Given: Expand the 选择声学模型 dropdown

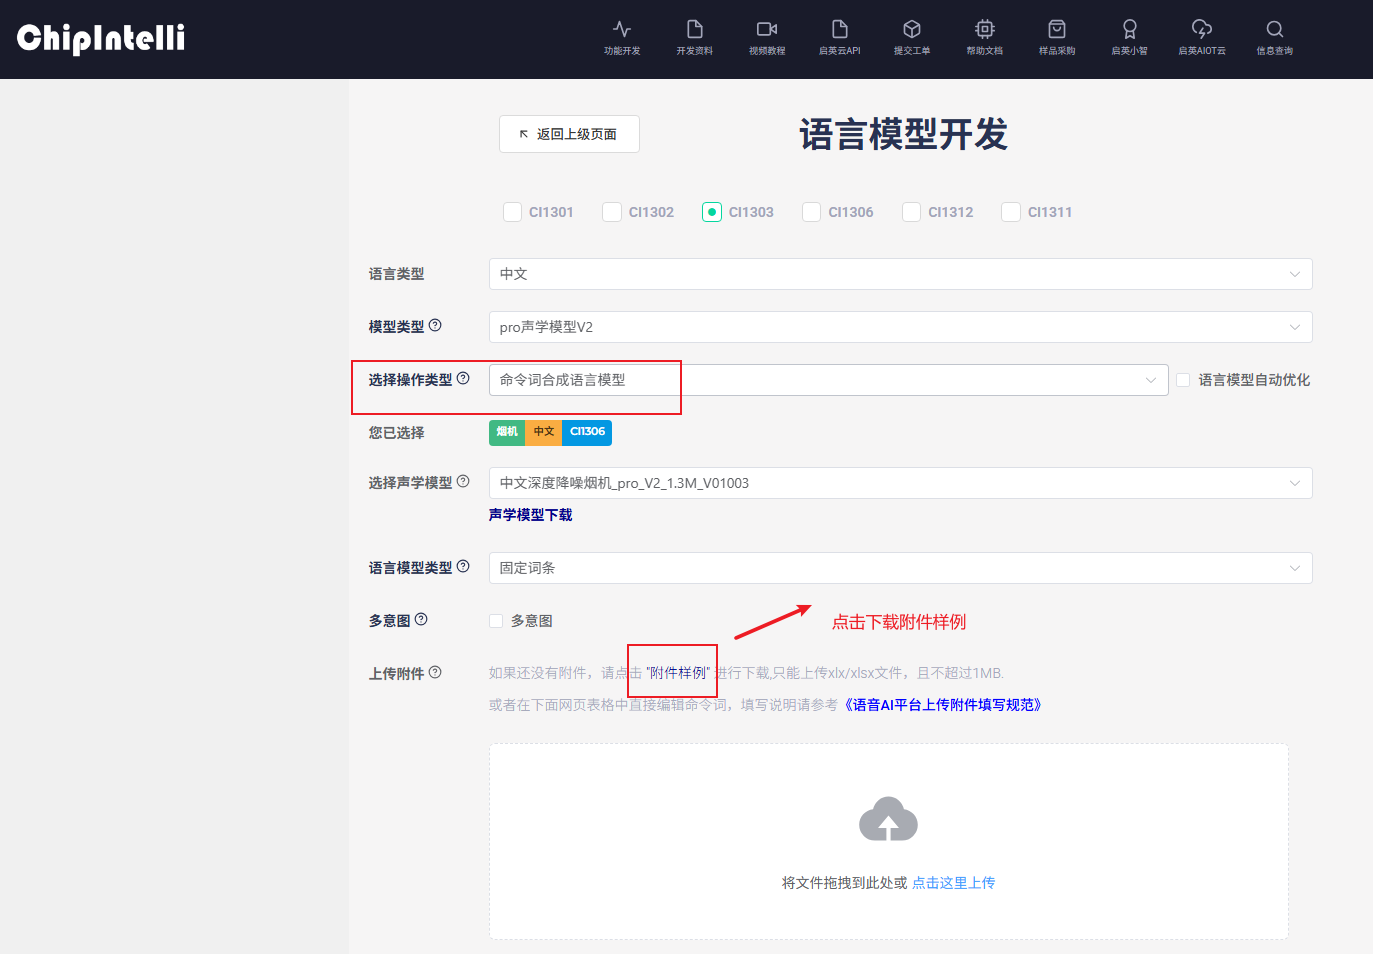Looking at the screenshot, I should pos(900,483).
